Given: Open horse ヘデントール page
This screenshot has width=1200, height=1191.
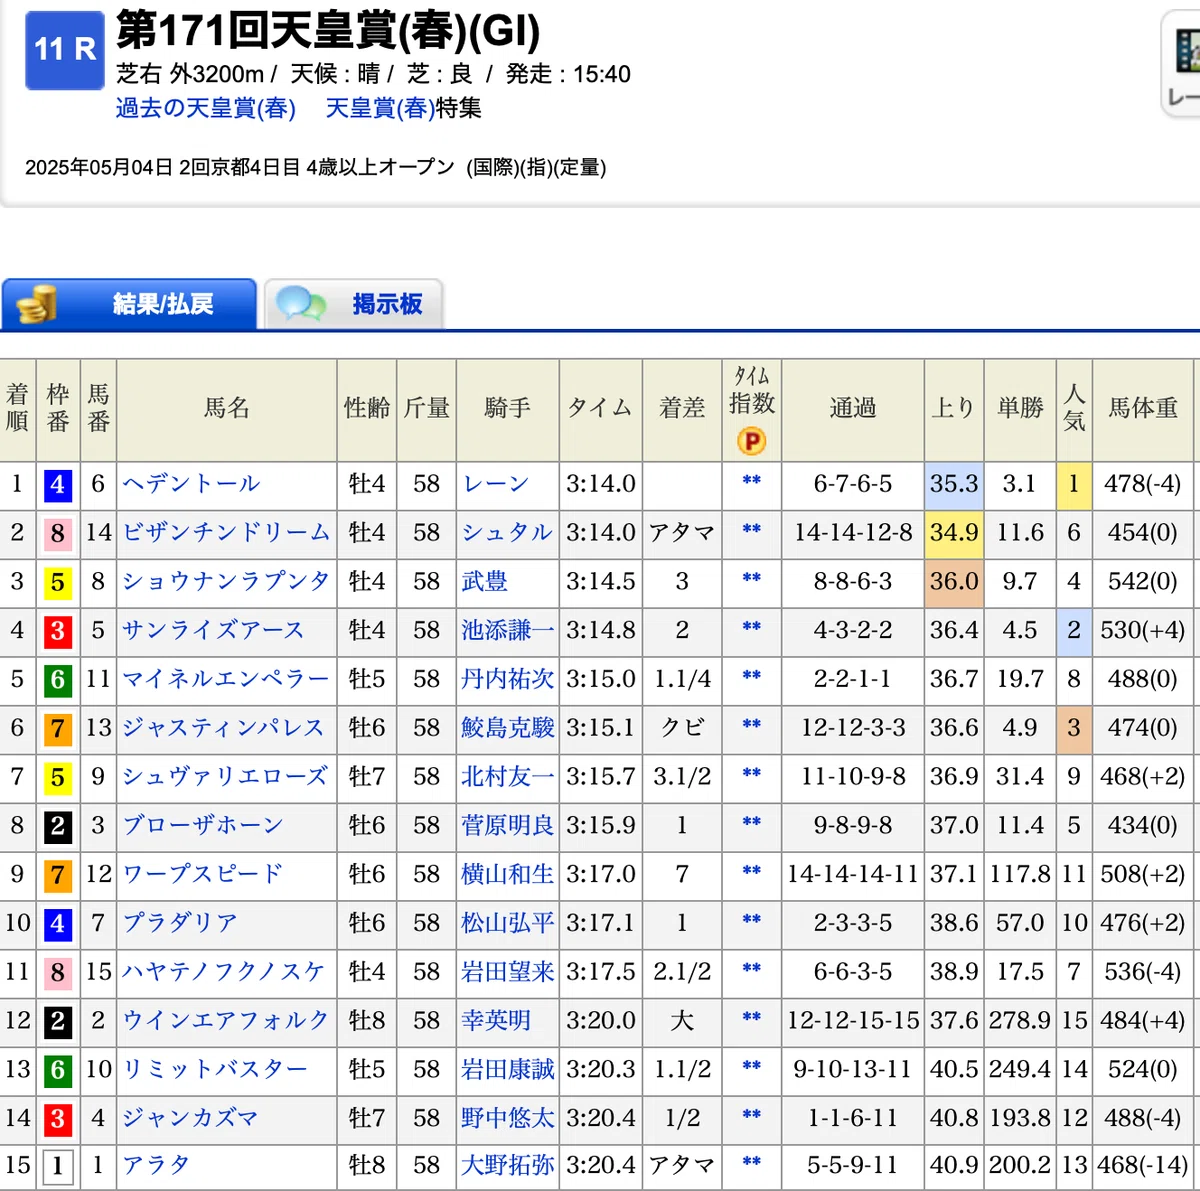Looking at the screenshot, I should (x=191, y=484).
